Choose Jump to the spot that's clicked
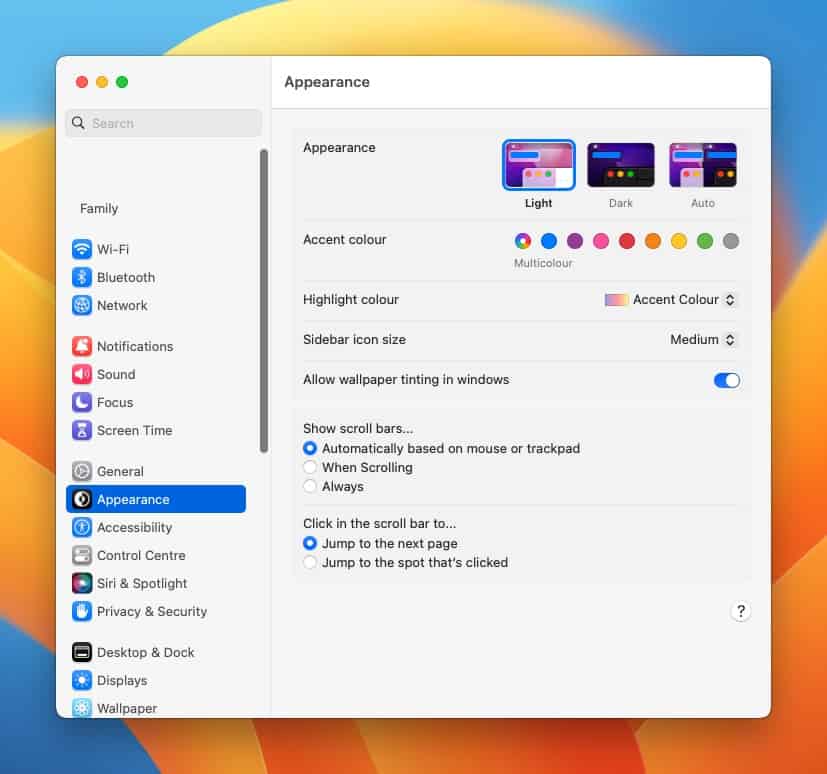The width and height of the screenshot is (827, 774). (x=310, y=562)
